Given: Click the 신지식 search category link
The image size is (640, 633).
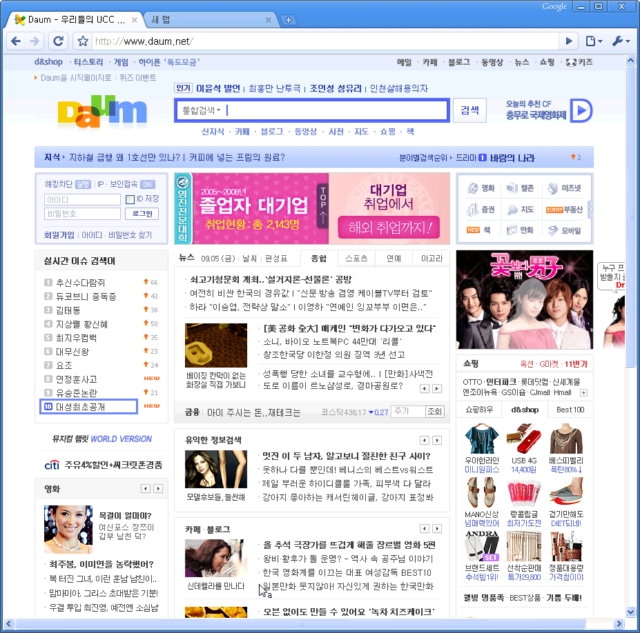Looking at the screenshot, I should click(213, 131).
